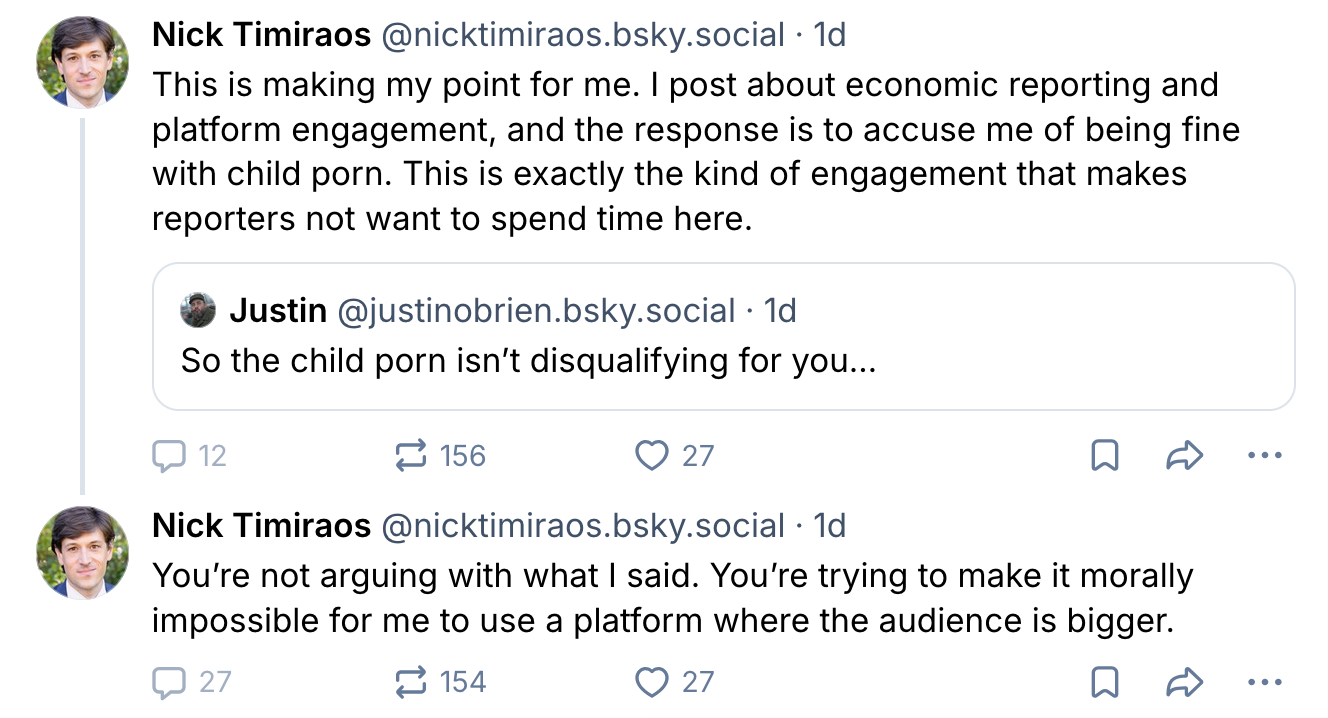Image resolution: width=1328 pixels, height=718 pixels.
Task: Share the second post via arrow icon
Action: (1184, 682)
